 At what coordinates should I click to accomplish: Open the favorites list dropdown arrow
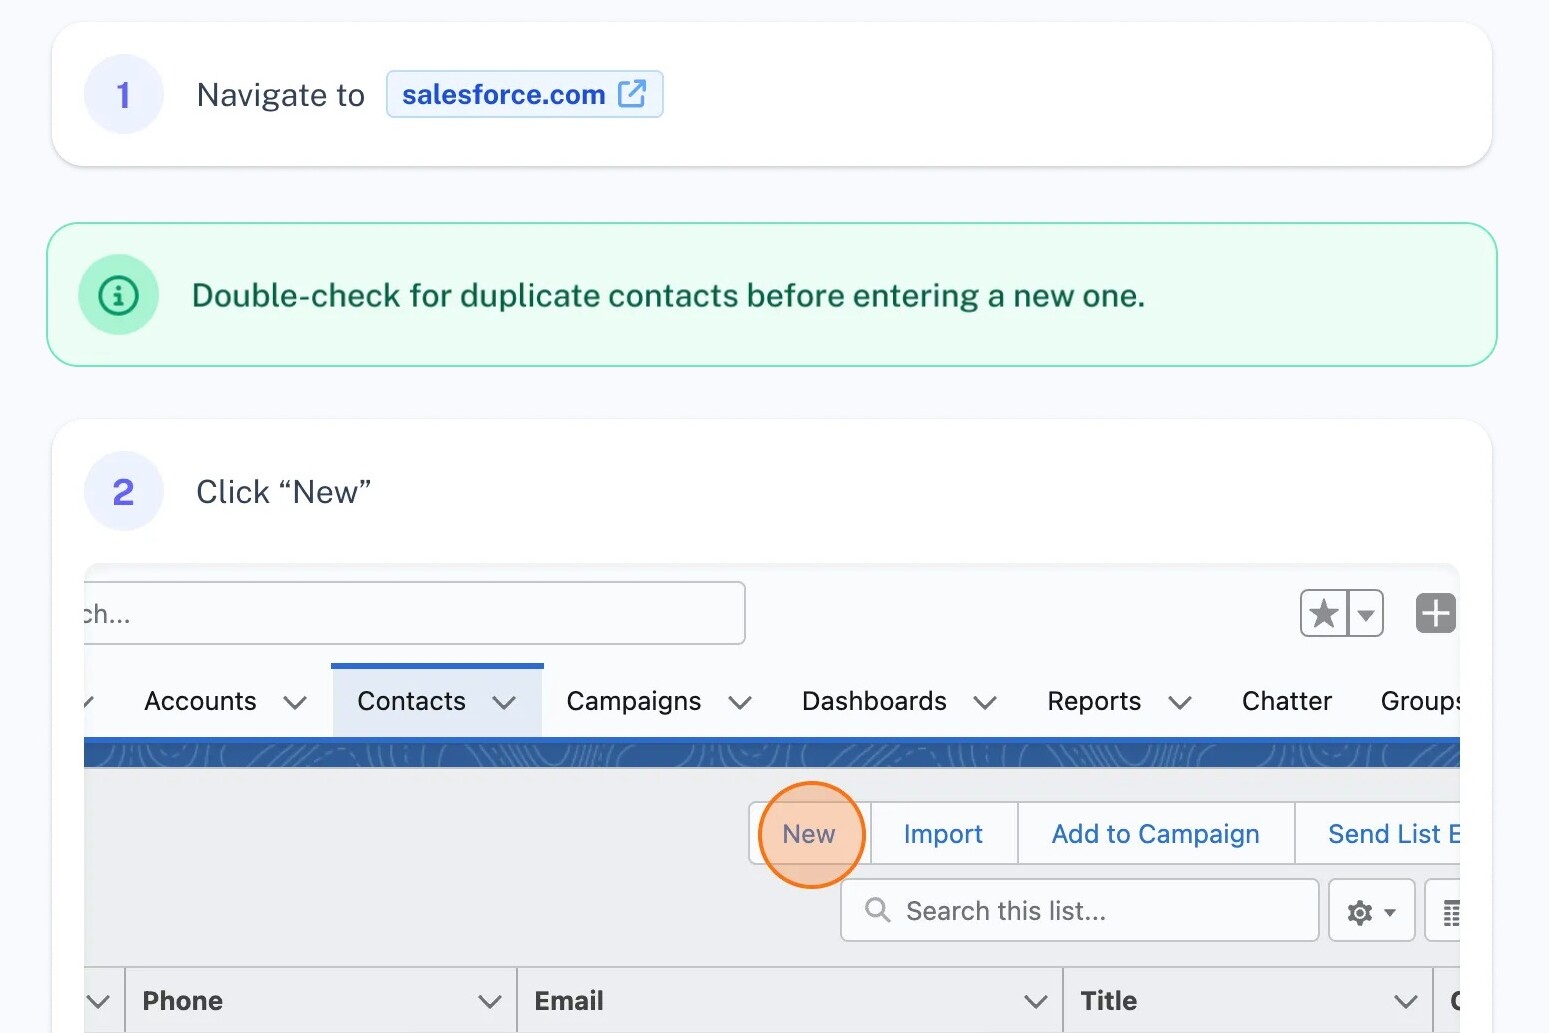pyautogui.click(x=1366, y=613)
